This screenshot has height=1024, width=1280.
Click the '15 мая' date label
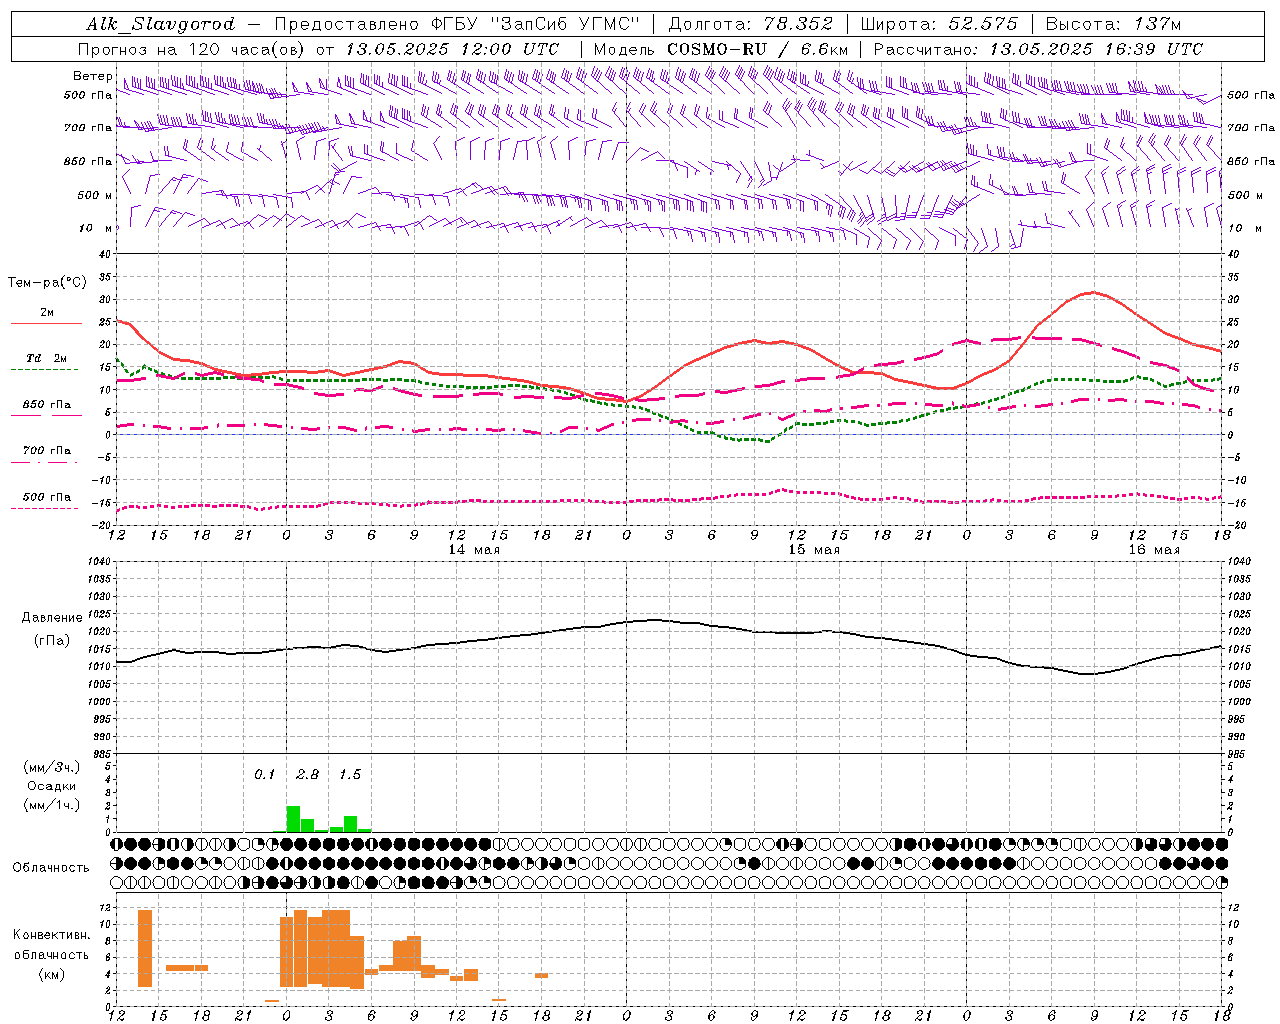[x=814, y=550]
